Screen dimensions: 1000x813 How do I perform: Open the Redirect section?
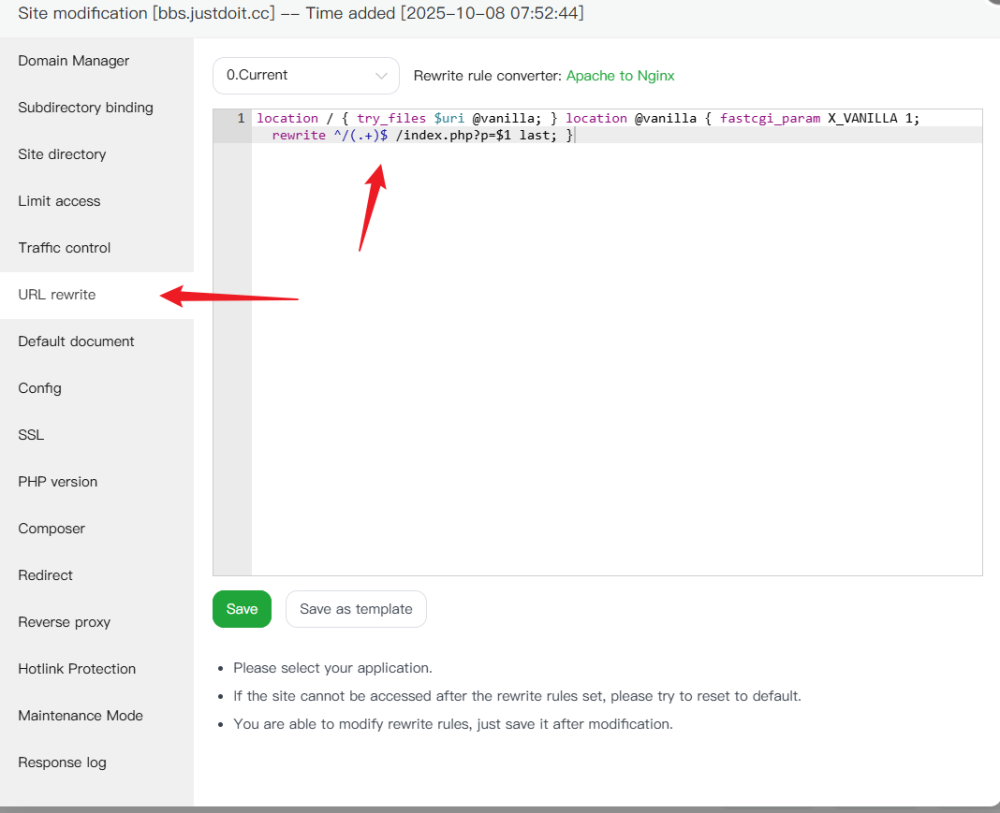46,576
